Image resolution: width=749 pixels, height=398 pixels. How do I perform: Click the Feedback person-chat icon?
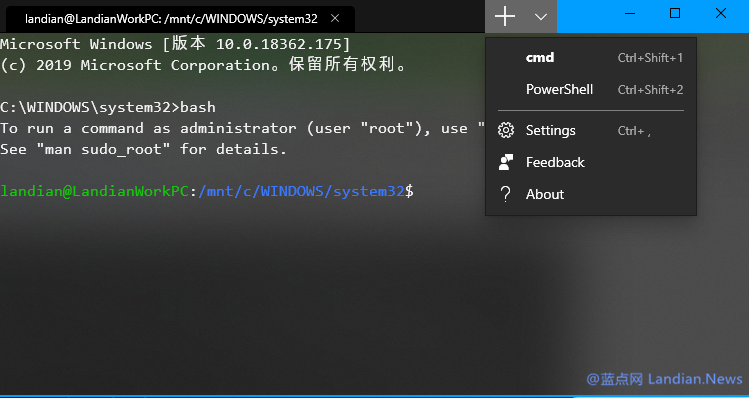tap(506, 162)
